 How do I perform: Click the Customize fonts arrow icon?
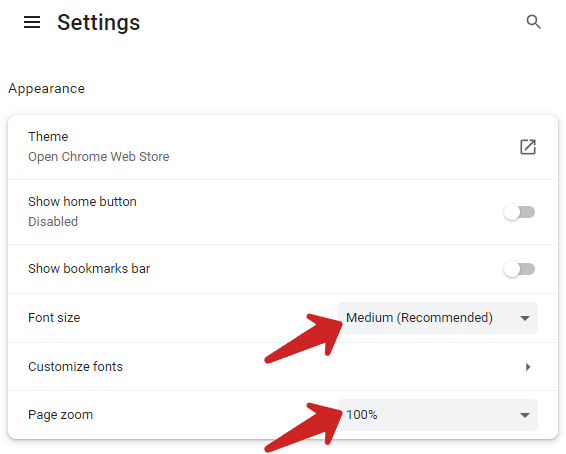(x=528, y=367)
